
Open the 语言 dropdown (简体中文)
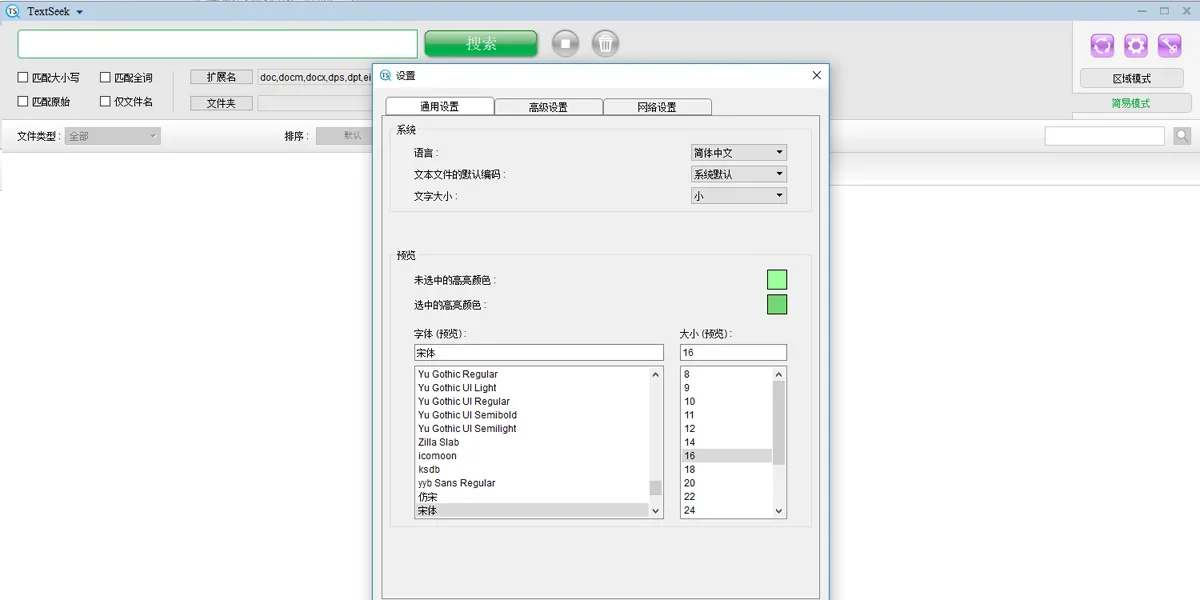739,153
